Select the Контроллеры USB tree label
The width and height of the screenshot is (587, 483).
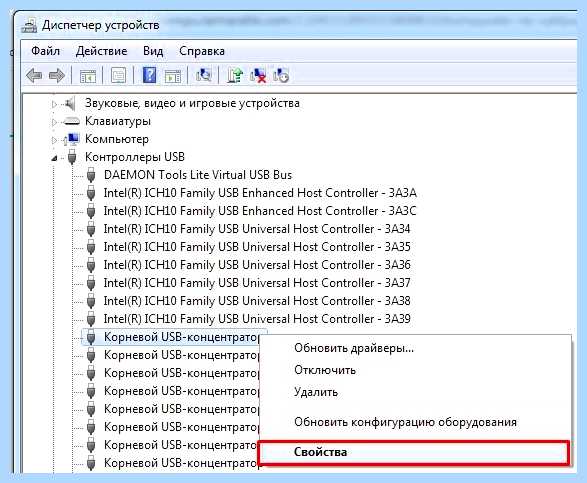(135, 157)
